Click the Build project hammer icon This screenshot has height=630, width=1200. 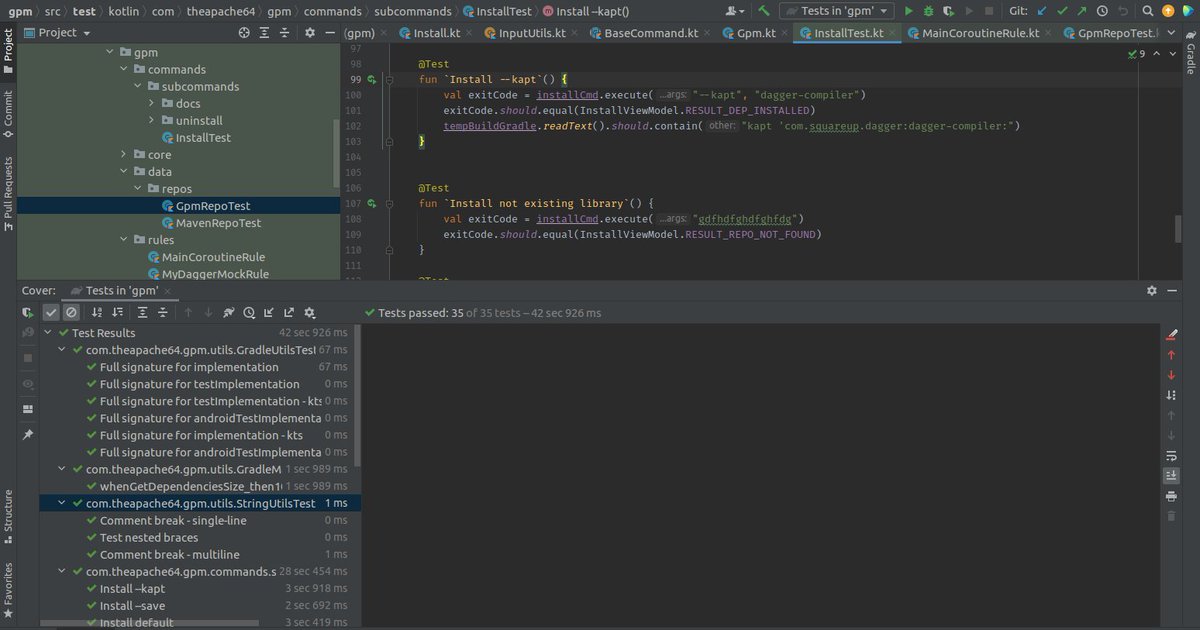coord(764,11)
